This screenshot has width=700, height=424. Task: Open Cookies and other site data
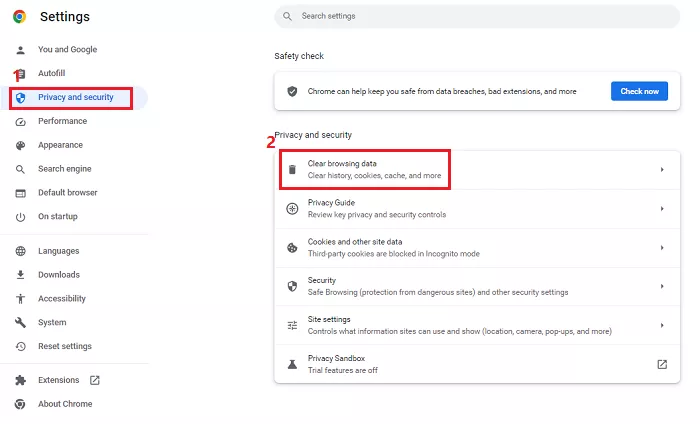pos(477,248)
